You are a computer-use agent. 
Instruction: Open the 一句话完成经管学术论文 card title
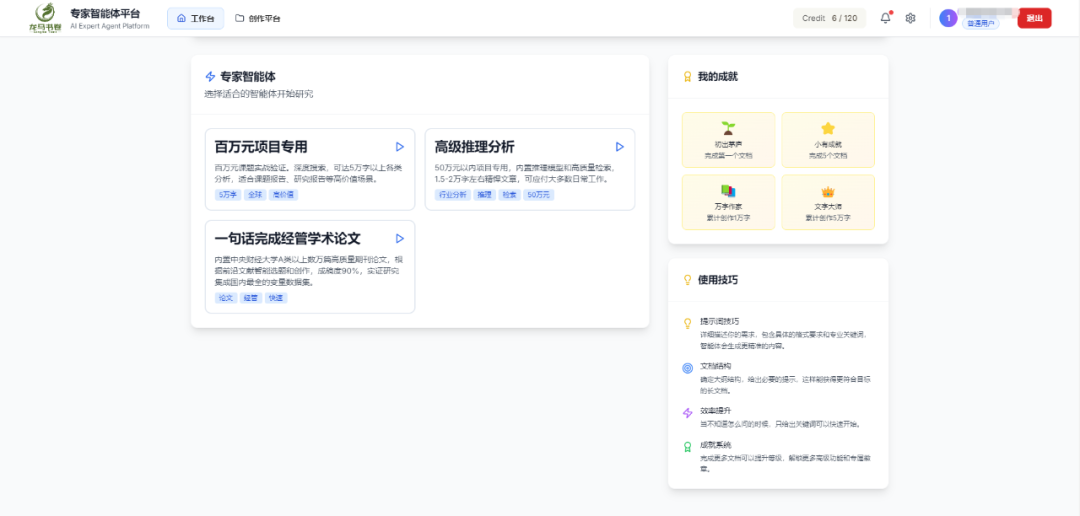pos(287,238)
